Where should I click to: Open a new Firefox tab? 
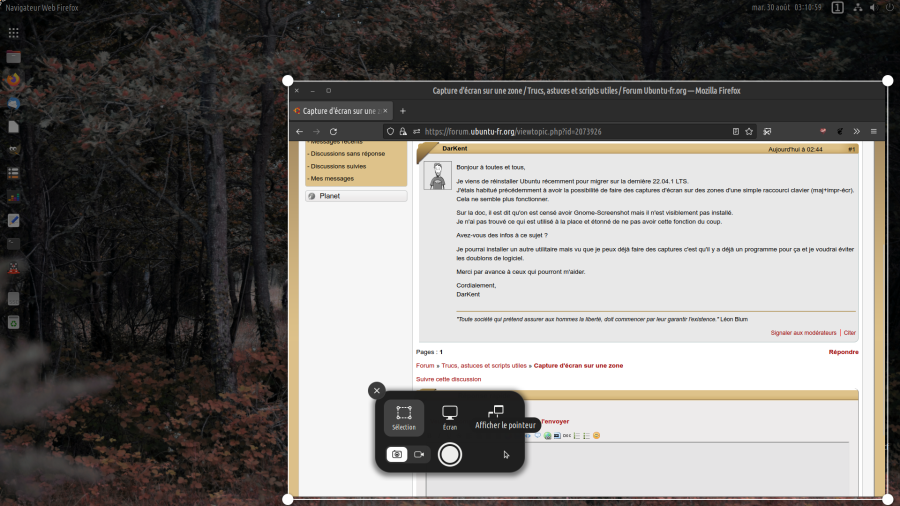tap(403, 111)
